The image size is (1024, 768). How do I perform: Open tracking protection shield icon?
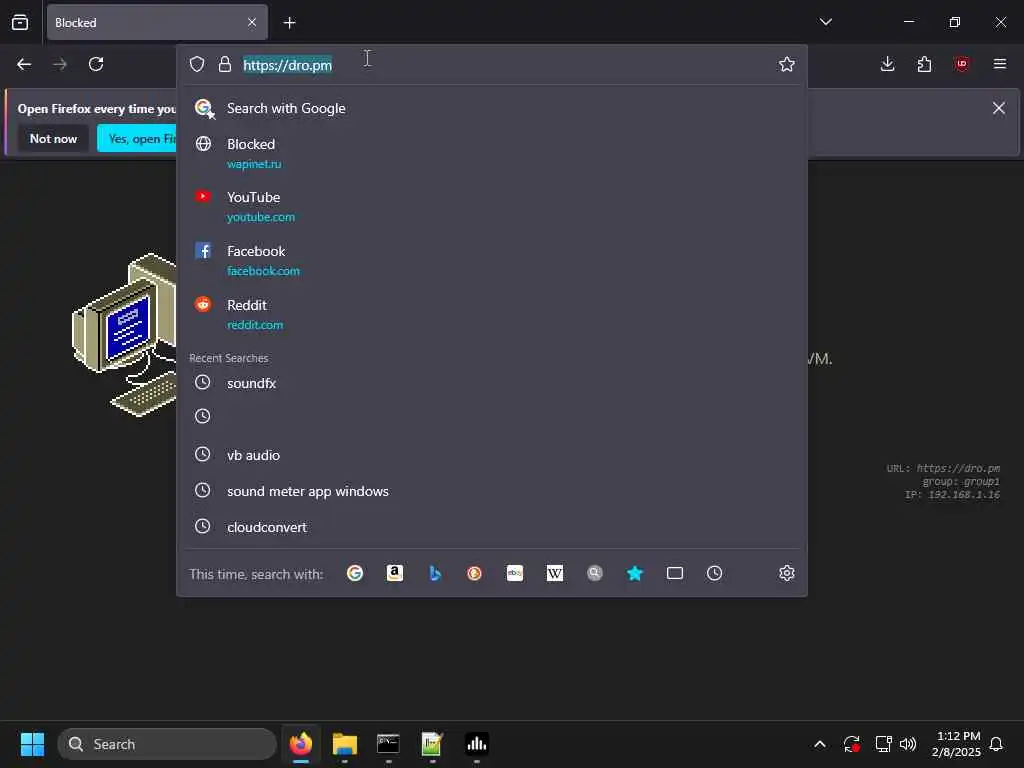(197, 64)
